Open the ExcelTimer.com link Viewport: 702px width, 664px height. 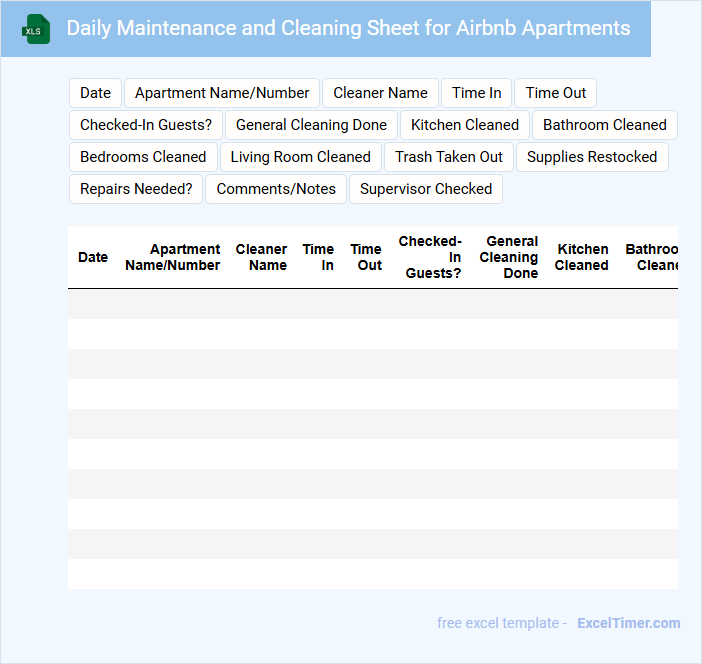(628, 623)
